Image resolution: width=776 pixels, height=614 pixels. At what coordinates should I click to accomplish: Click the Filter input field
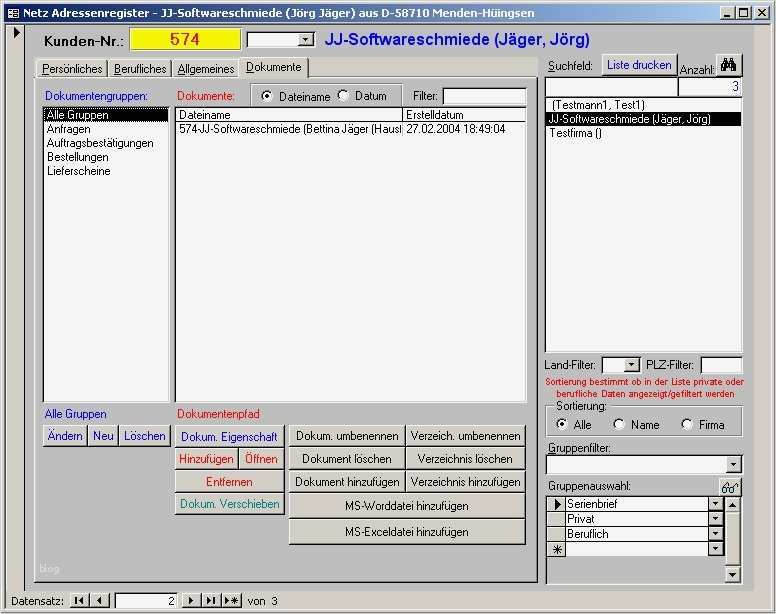coord(485,96)
